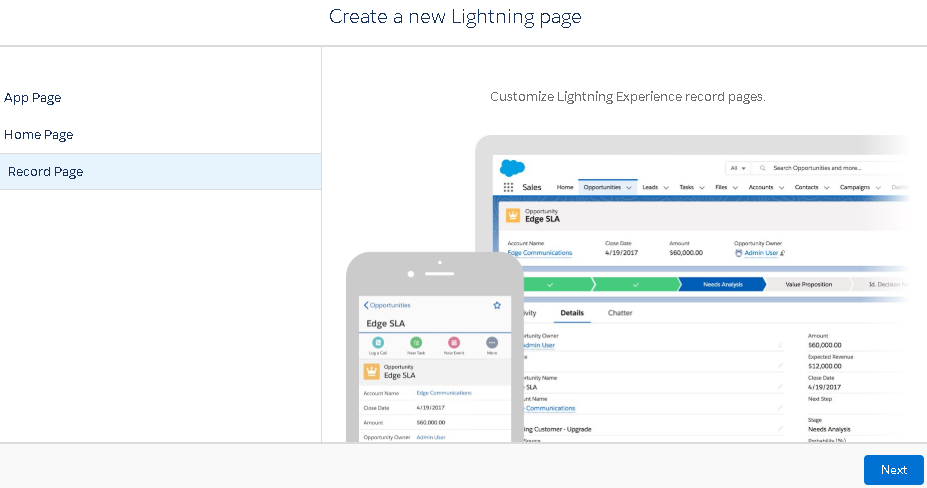Tap the New Task icon

point(416,343)
